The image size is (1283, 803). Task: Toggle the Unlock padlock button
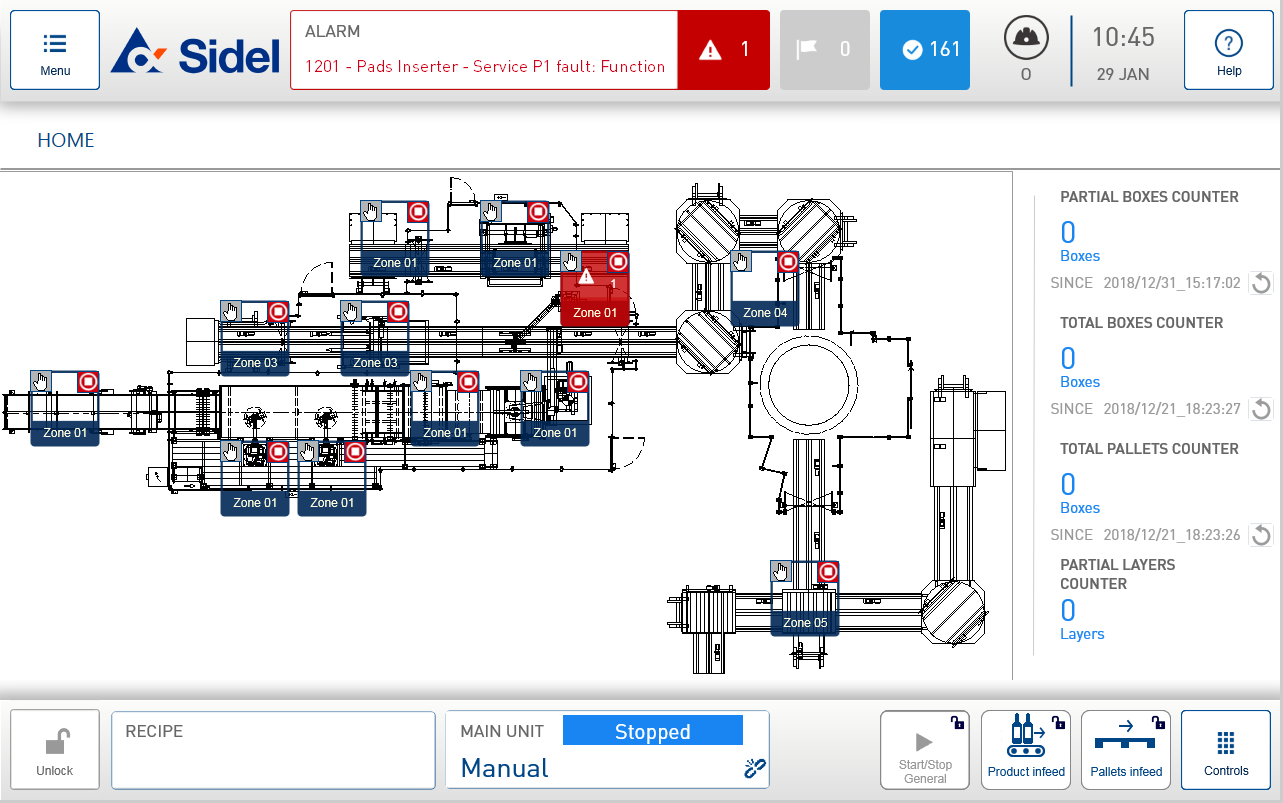55,749
